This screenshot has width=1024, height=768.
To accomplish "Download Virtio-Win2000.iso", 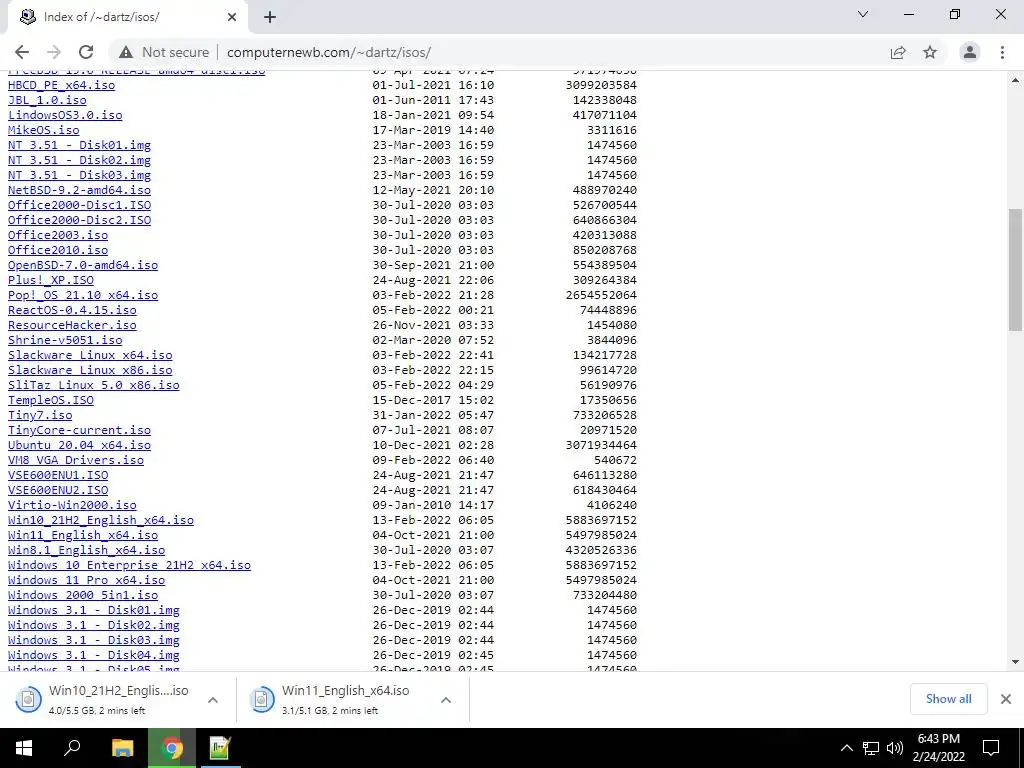I will pos(72,505).
